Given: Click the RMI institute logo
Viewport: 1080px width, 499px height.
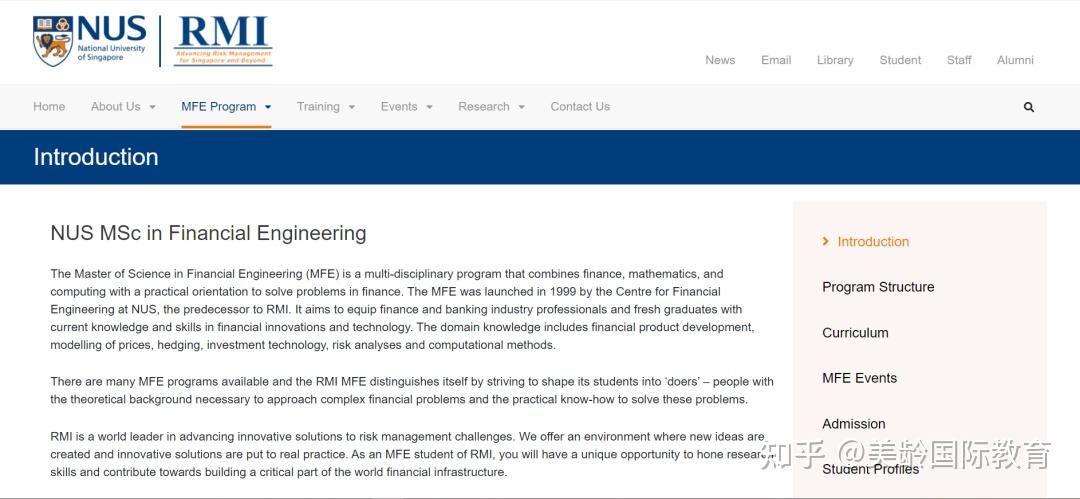Looking at the screenshot, I should [222, 41].
